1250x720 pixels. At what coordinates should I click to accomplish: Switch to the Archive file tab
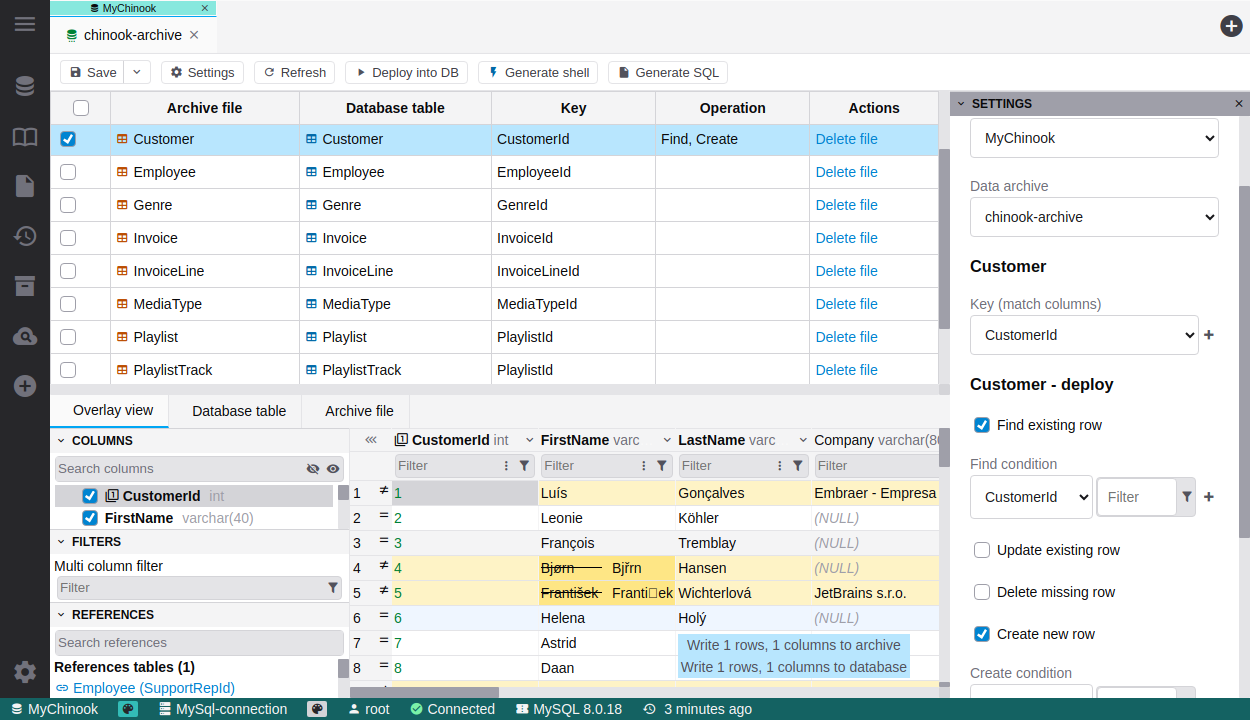point(359,411)
